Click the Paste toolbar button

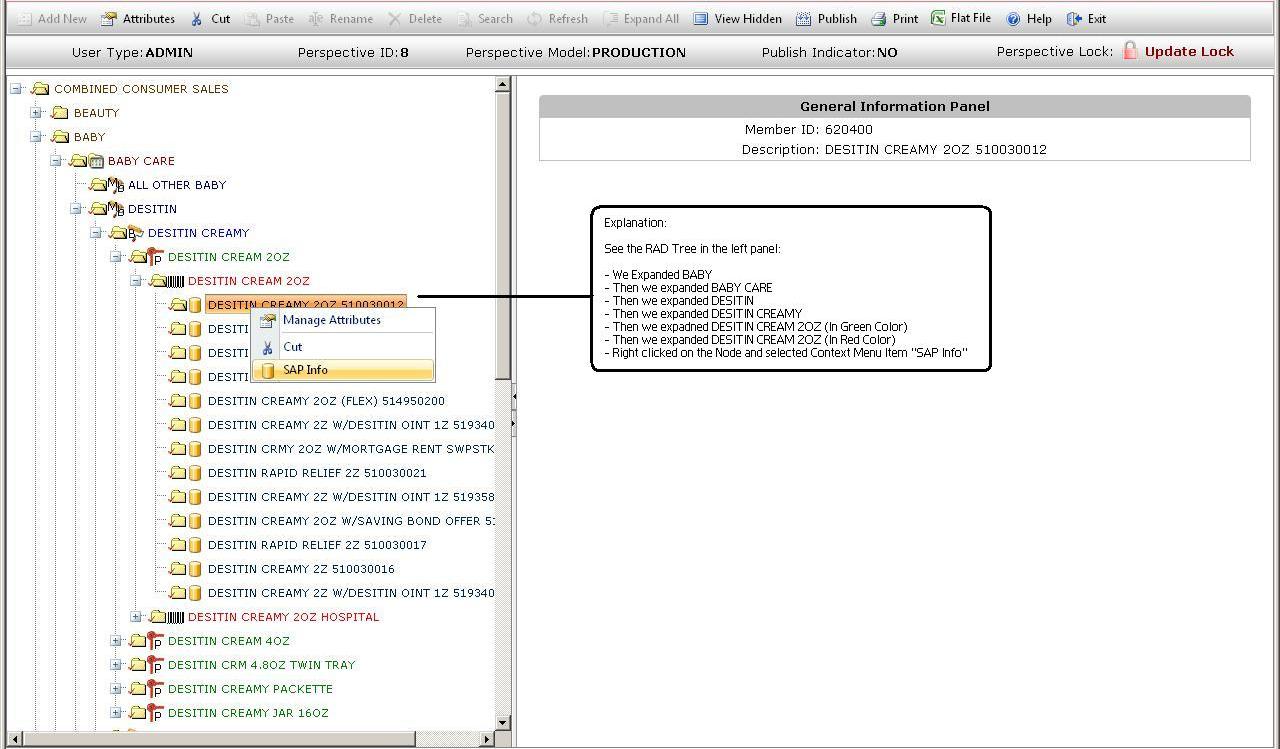(269, 19)
